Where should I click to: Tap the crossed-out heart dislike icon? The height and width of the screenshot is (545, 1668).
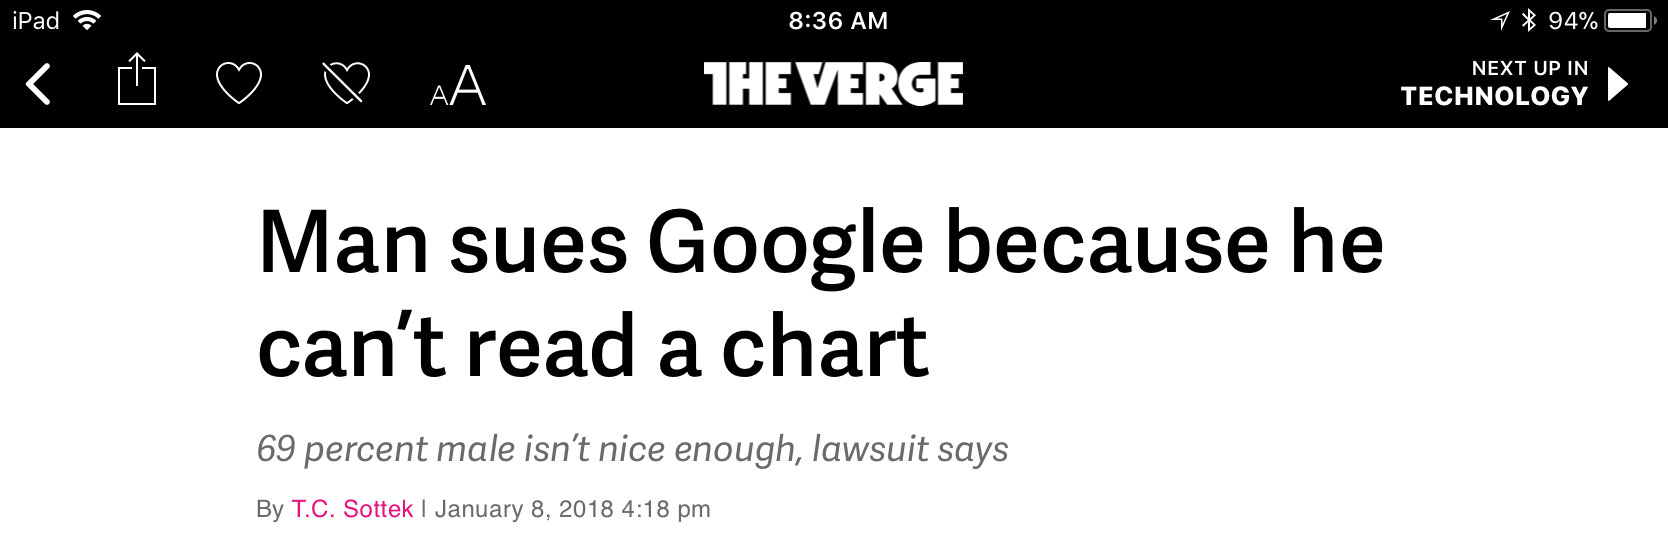pos(347,83)
